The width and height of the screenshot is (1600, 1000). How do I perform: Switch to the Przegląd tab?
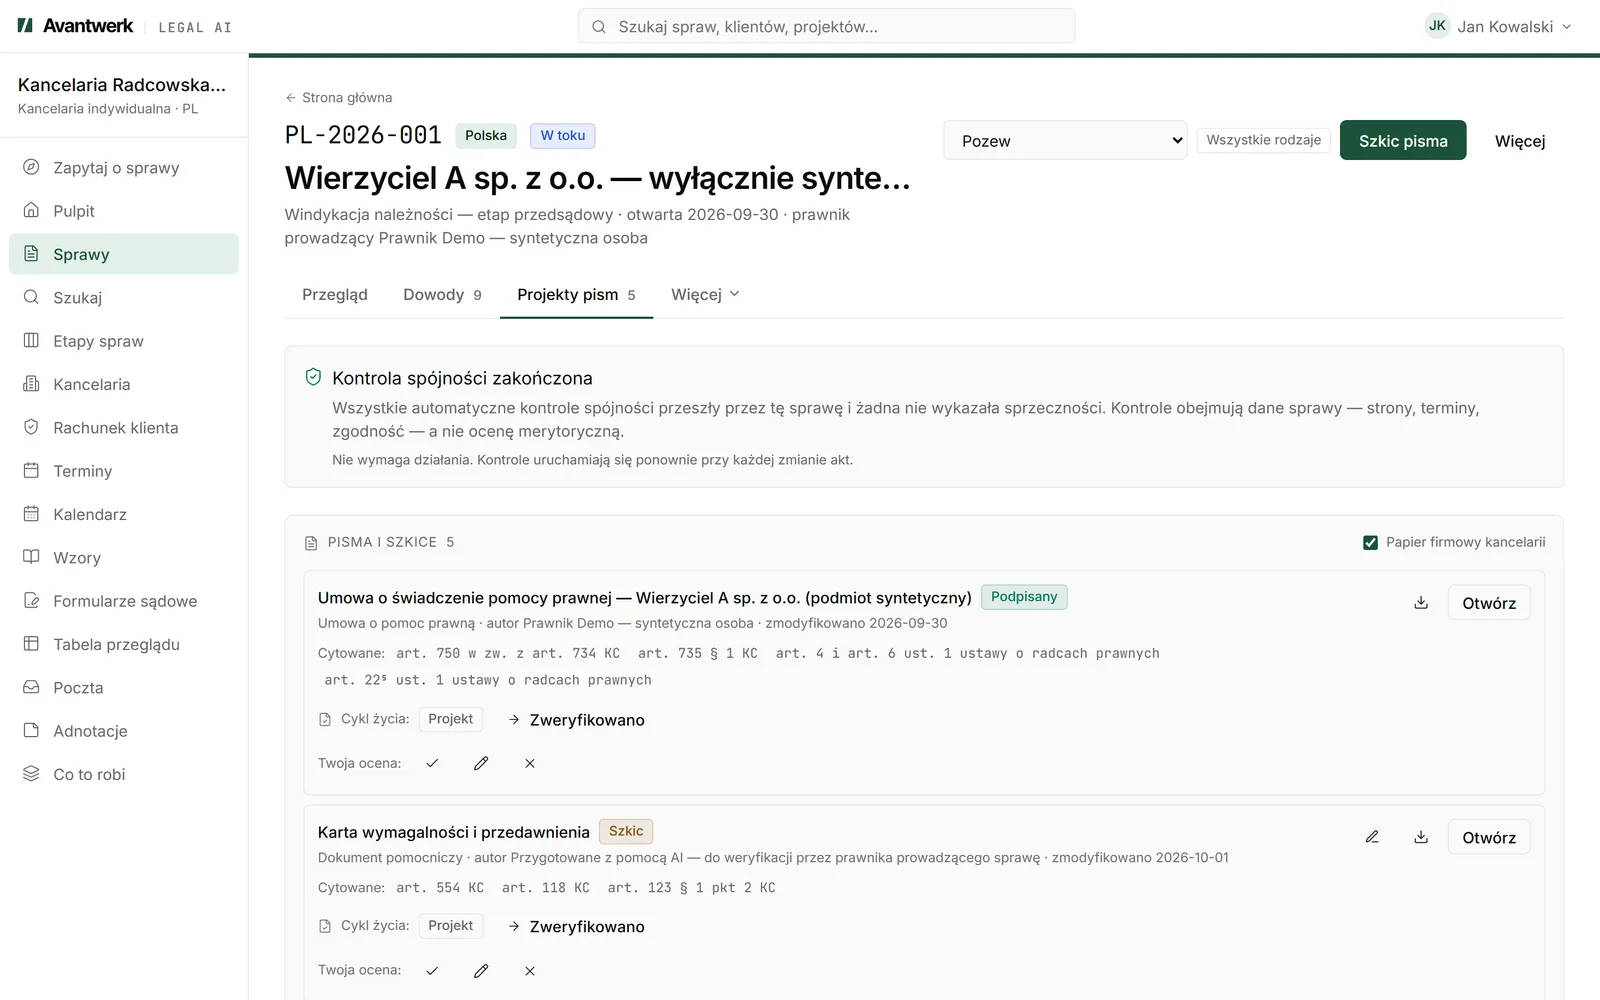pyautogui.click(x=335, y=294)
